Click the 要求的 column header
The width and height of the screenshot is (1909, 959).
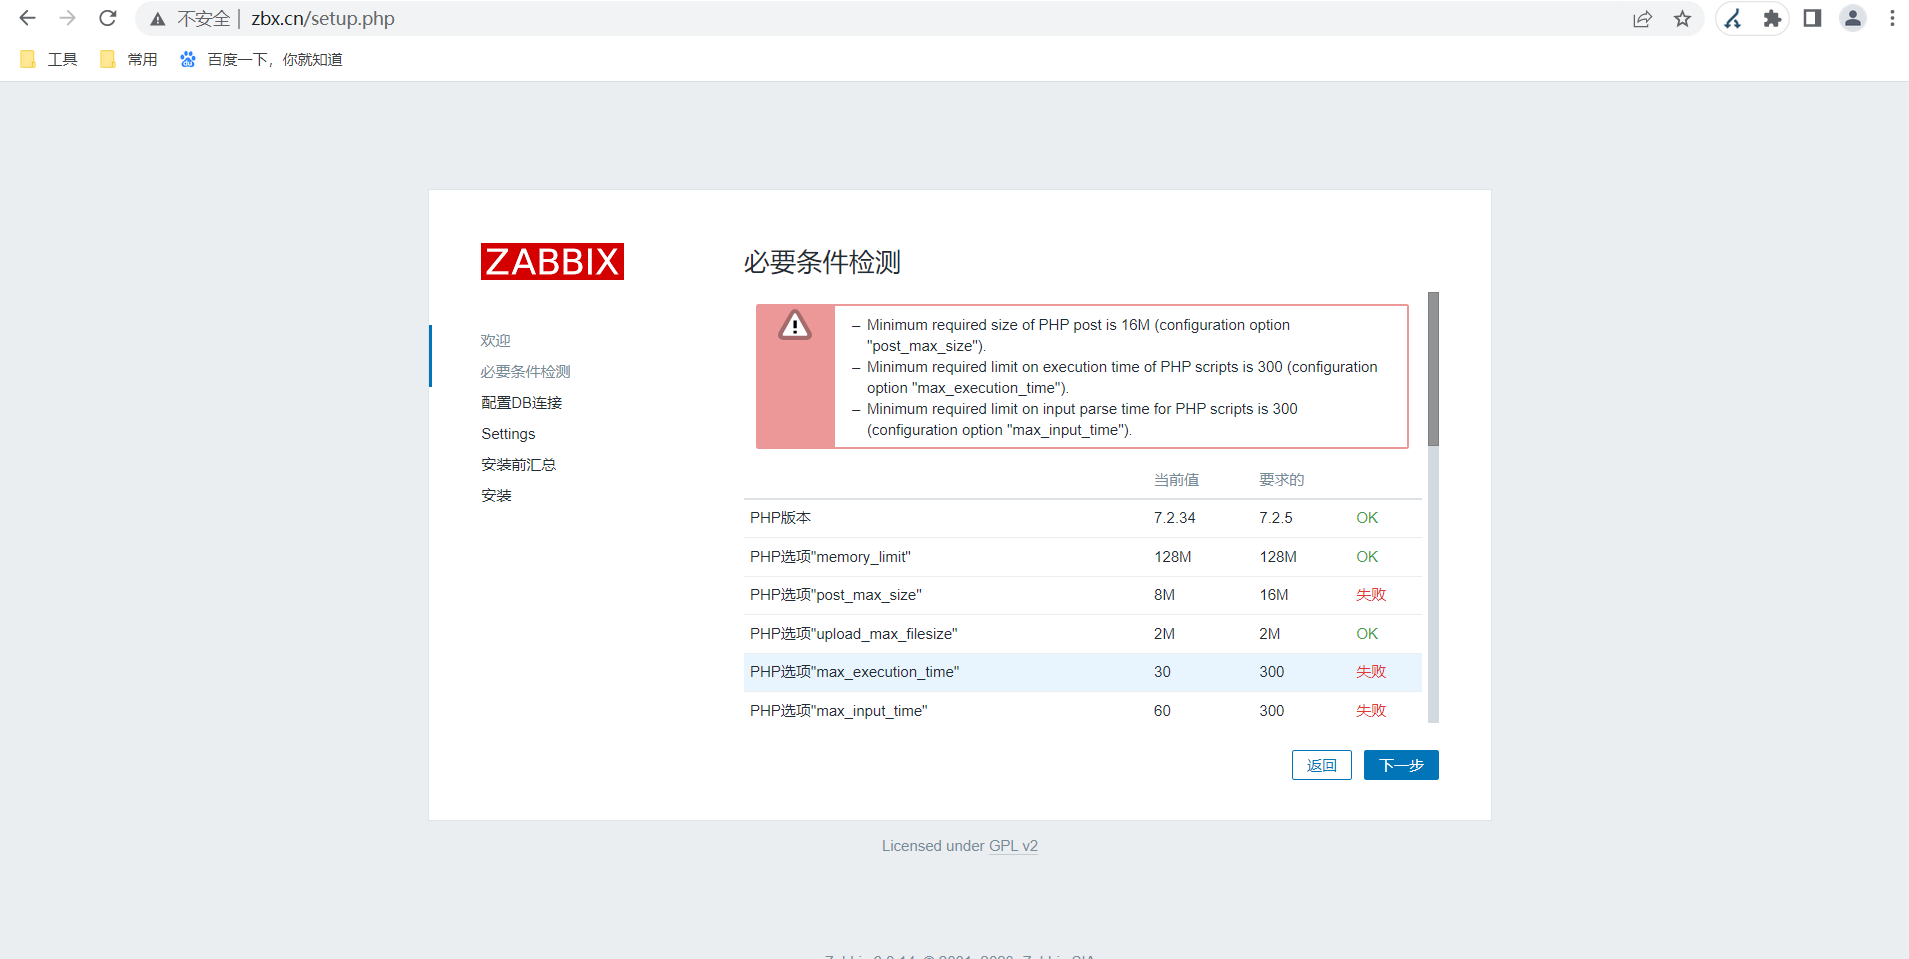click(x=1282, y=480)
